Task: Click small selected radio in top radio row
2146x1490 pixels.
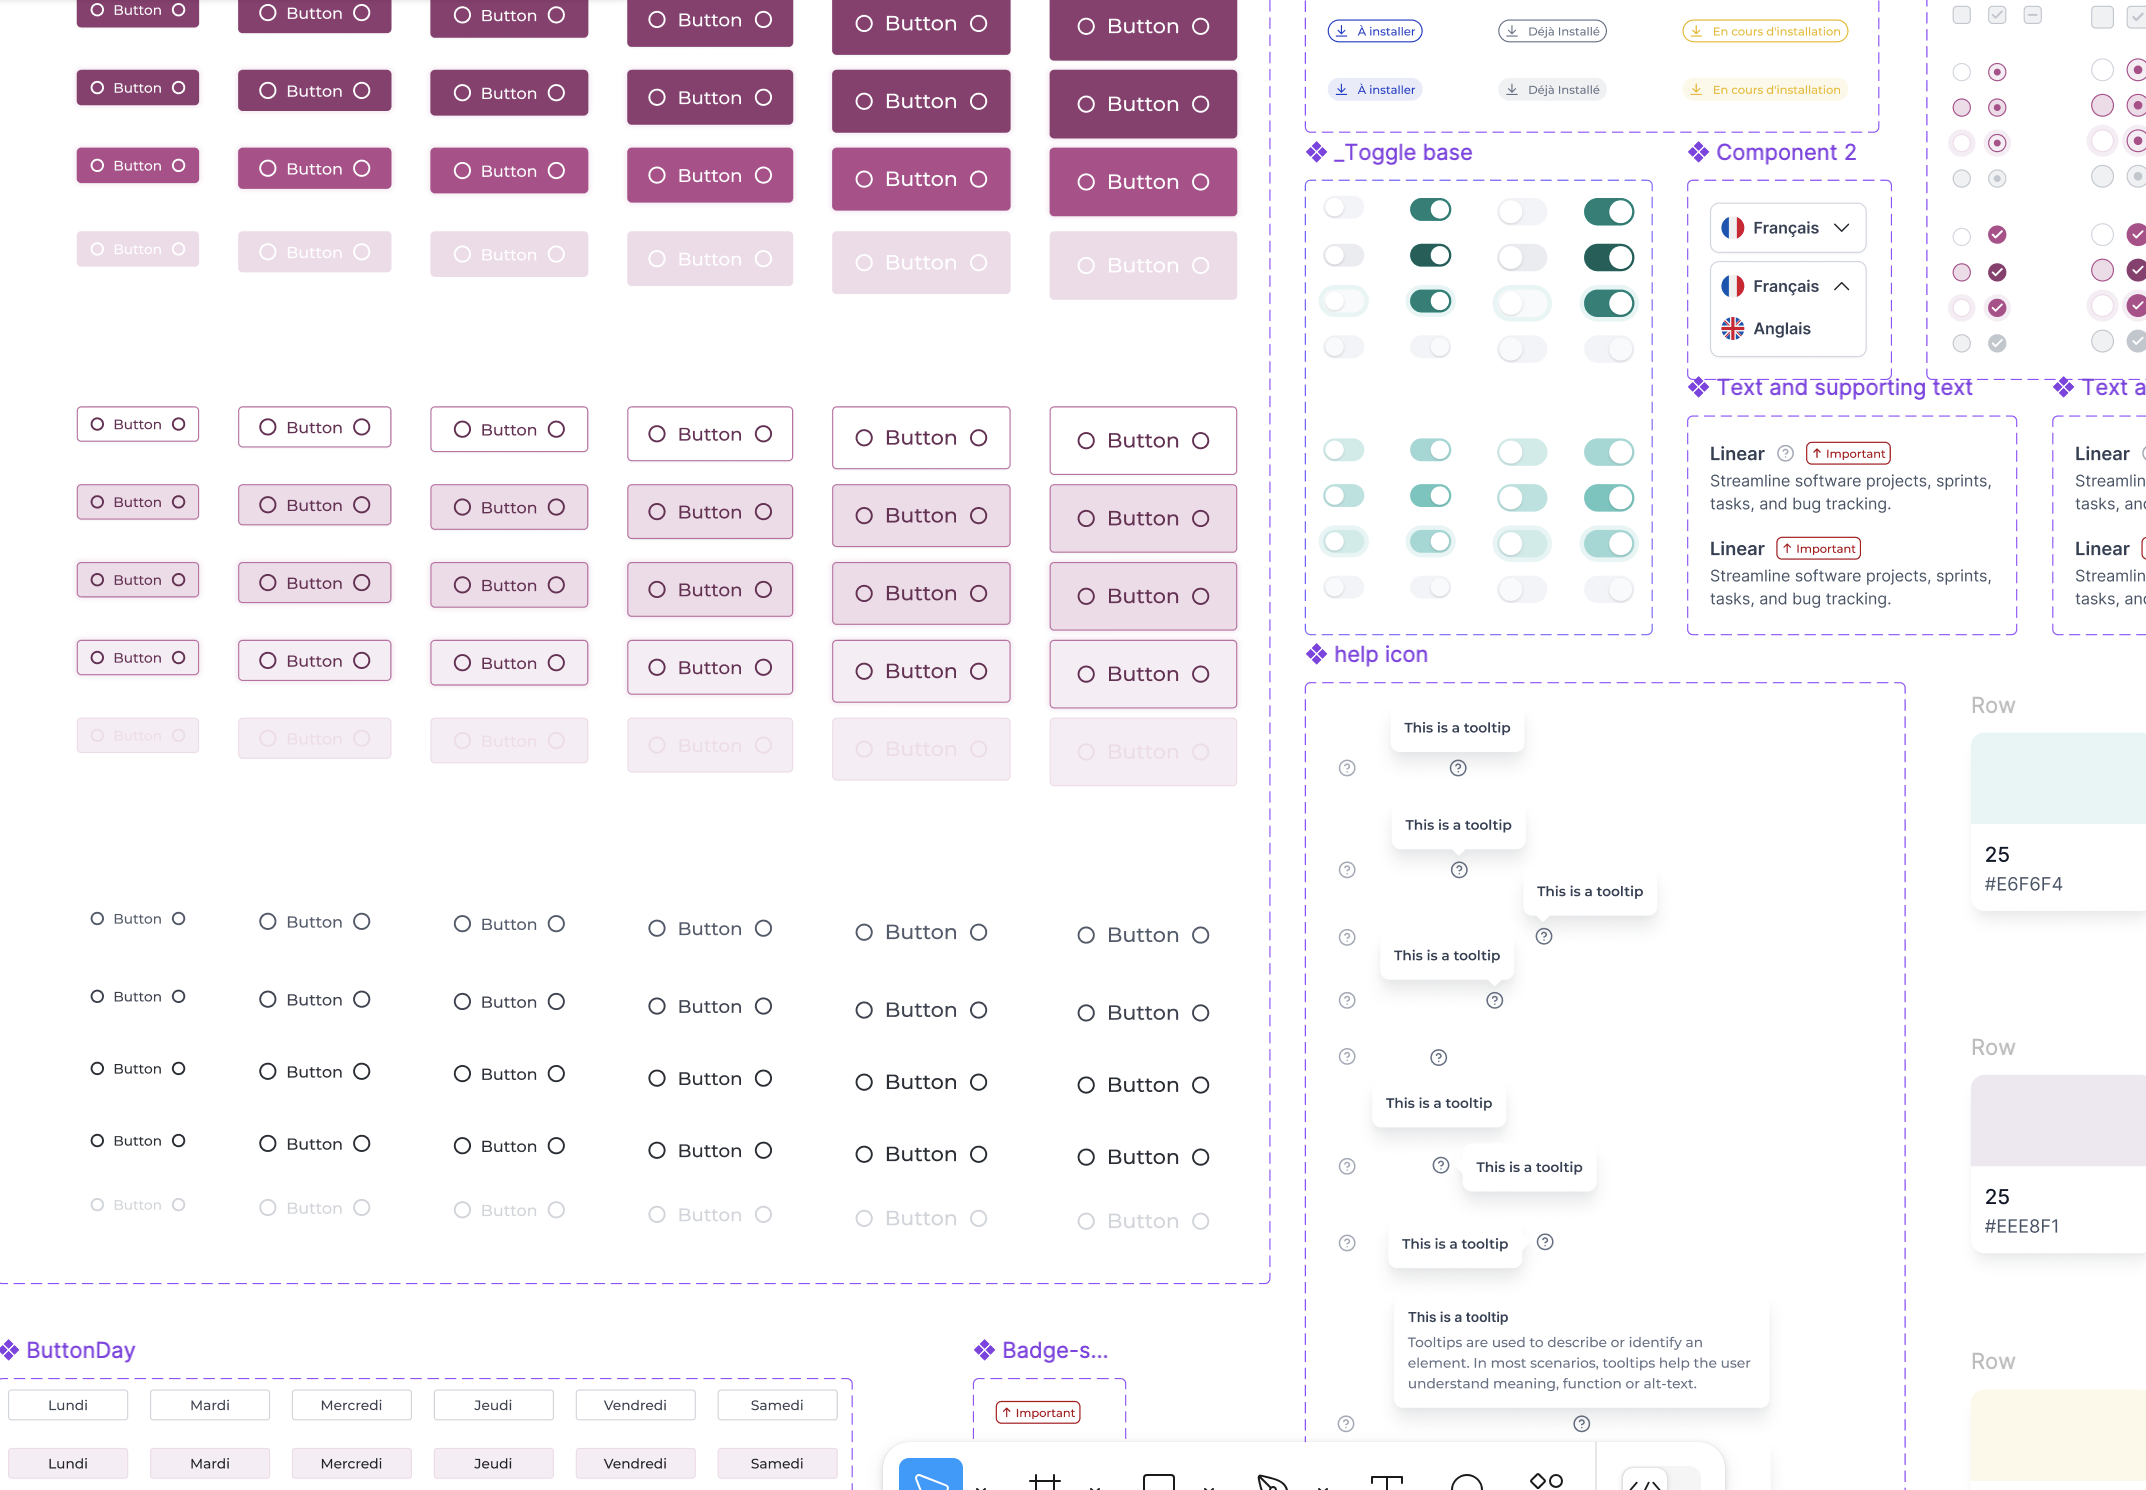Action: (1997, 72)
